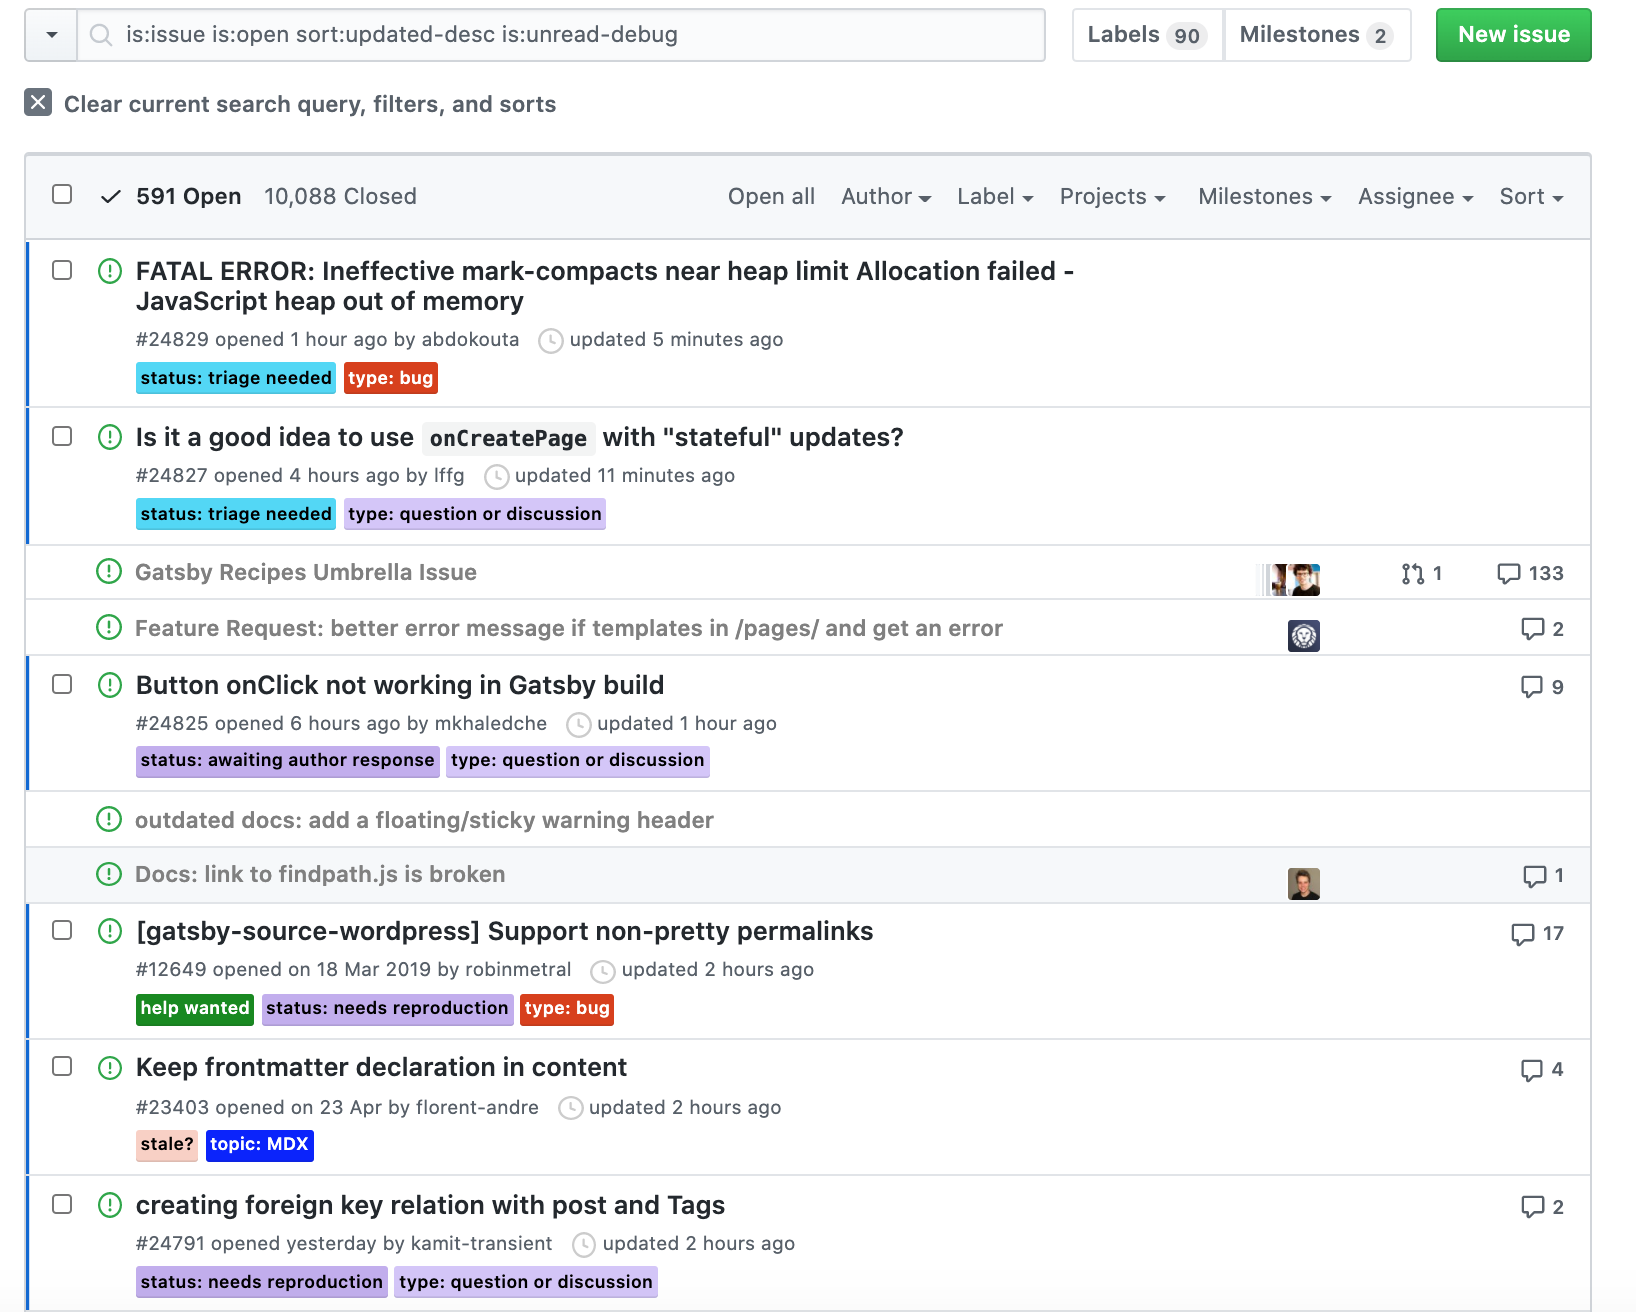Toggle the select-all issues checkbox
1636x1312 pixels.
(x=62, y=194)
